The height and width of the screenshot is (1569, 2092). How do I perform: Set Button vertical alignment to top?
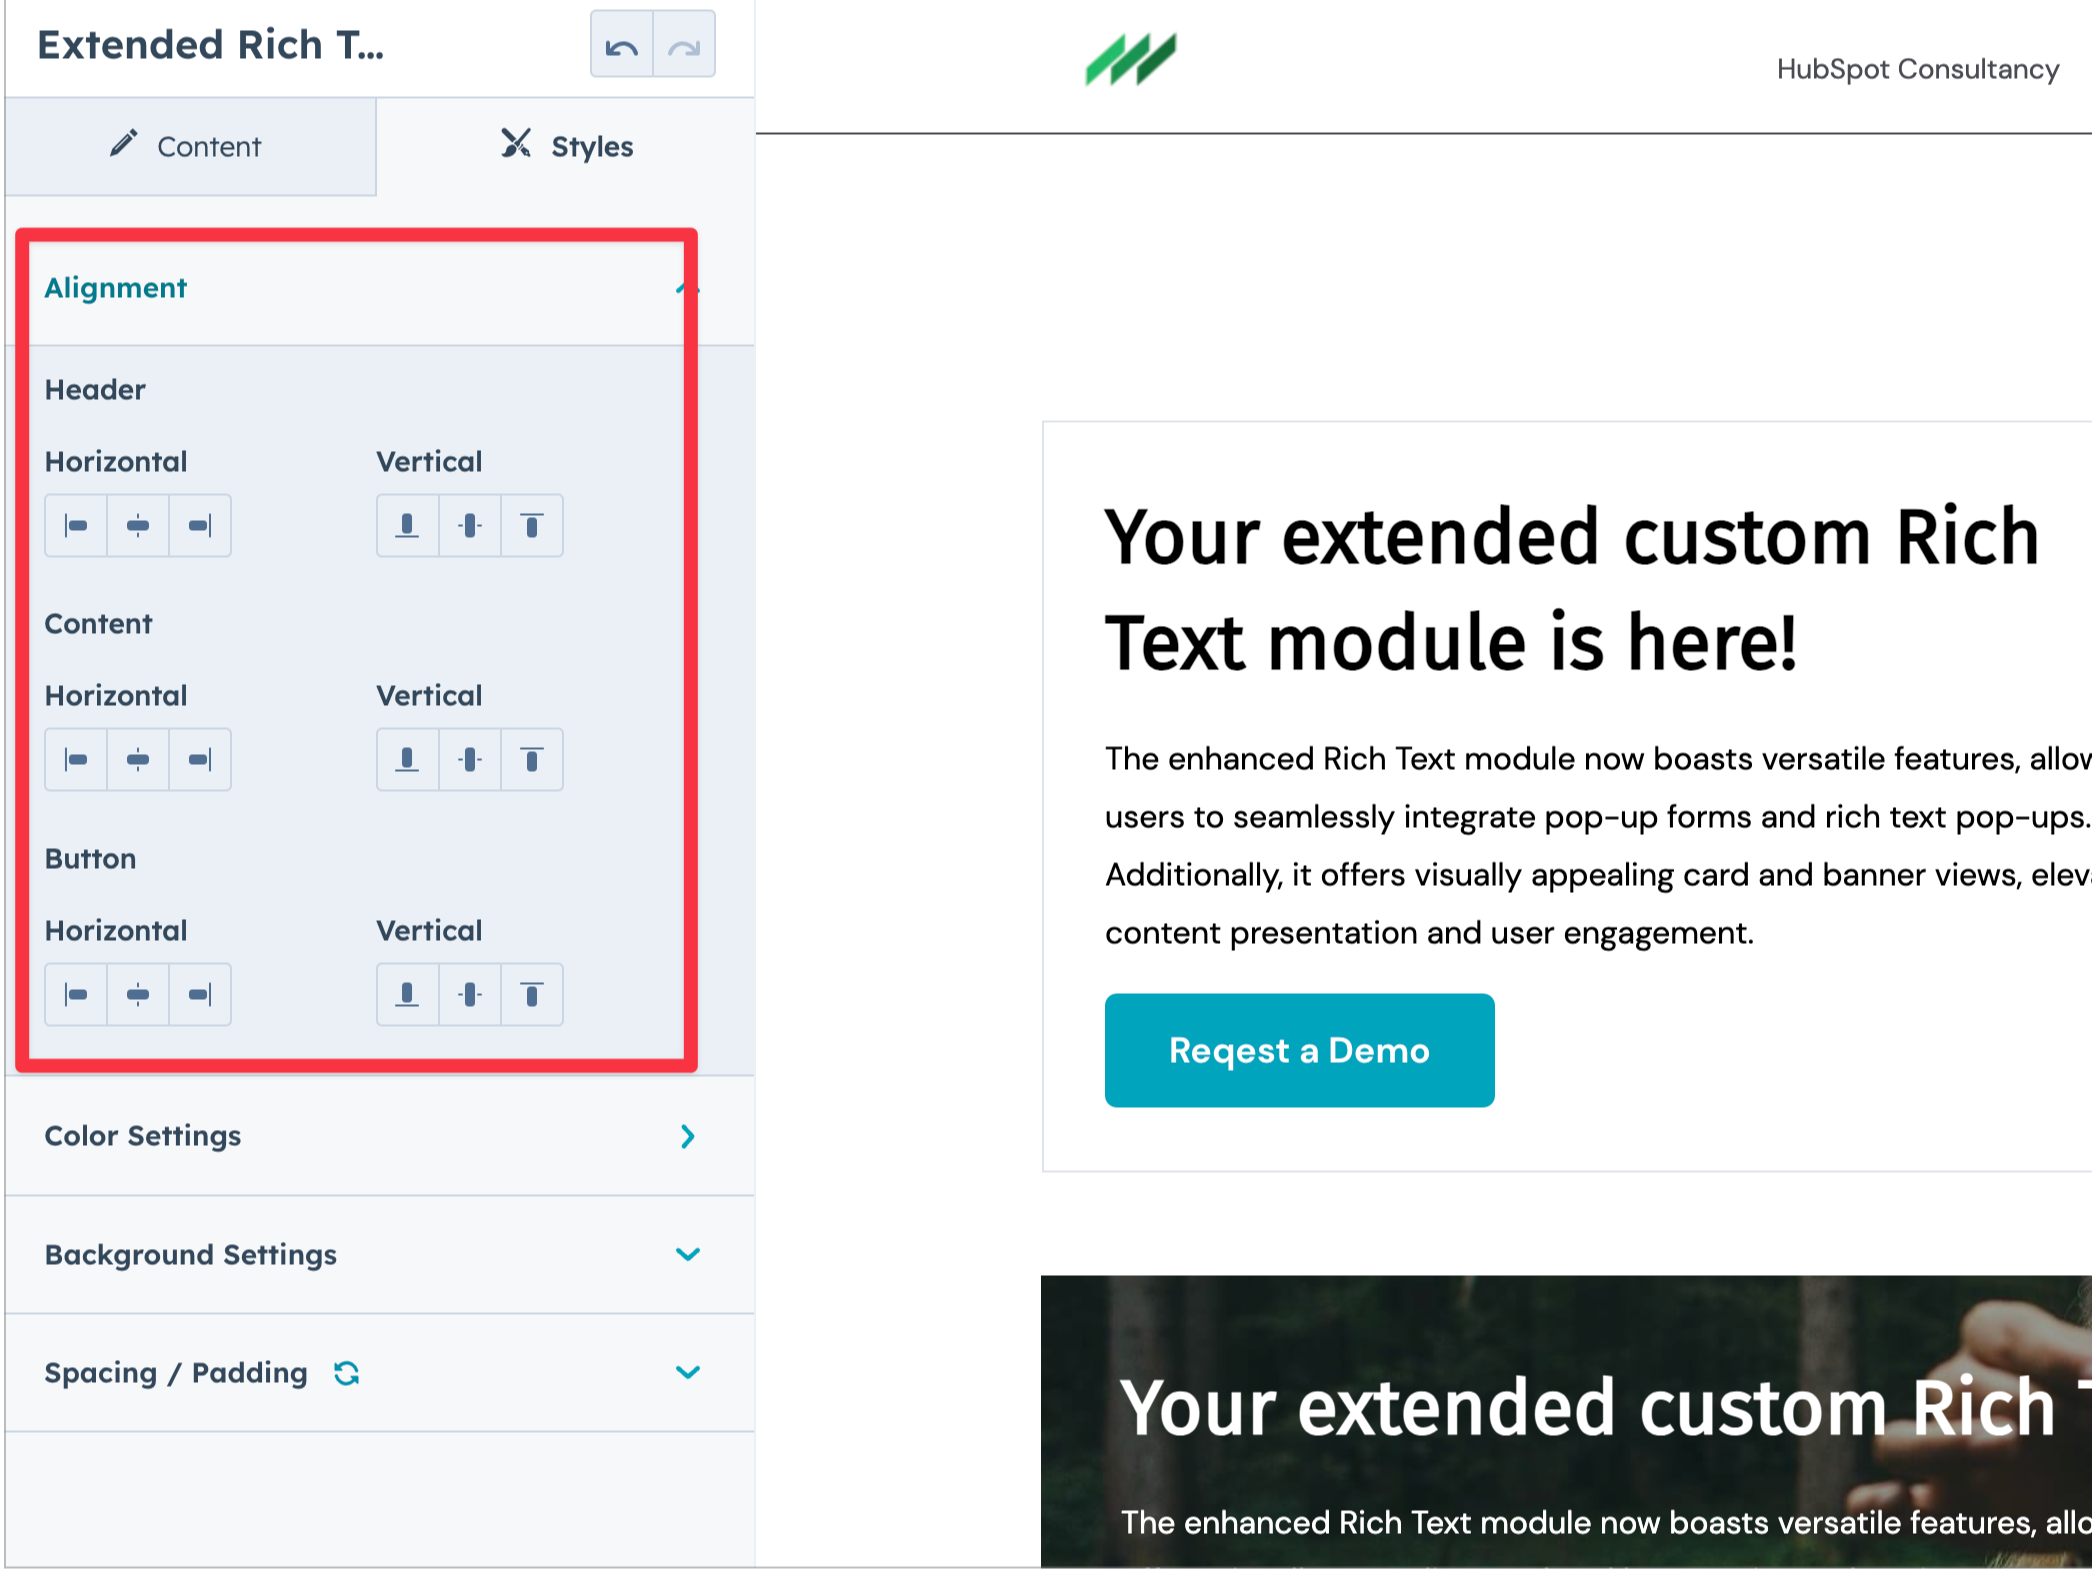(532, 995)
